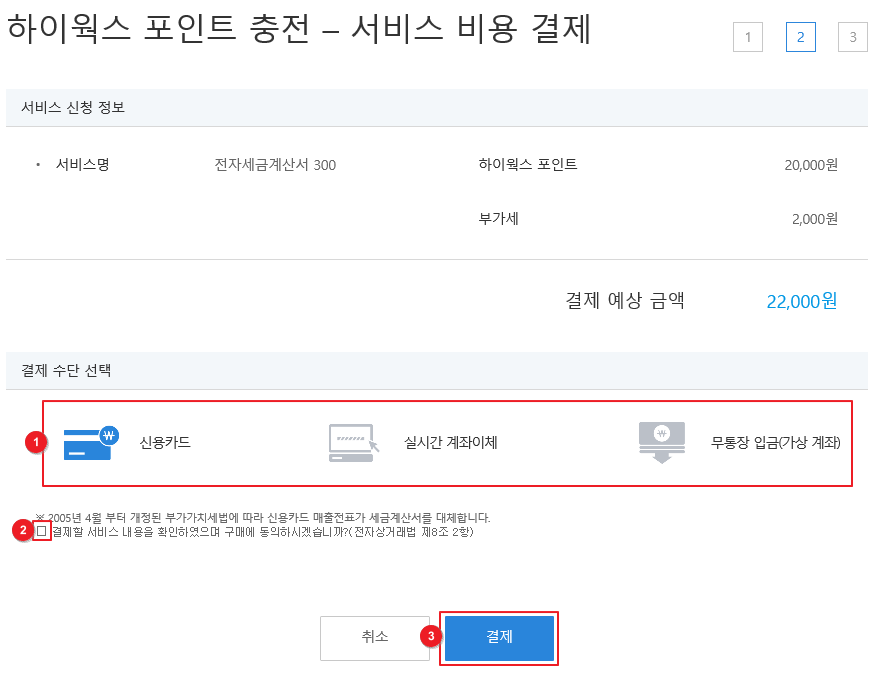Select 무통장 입금(가상 계좌) payment label
Viewport: 880px width, 673px height.
tap(776, 443)
